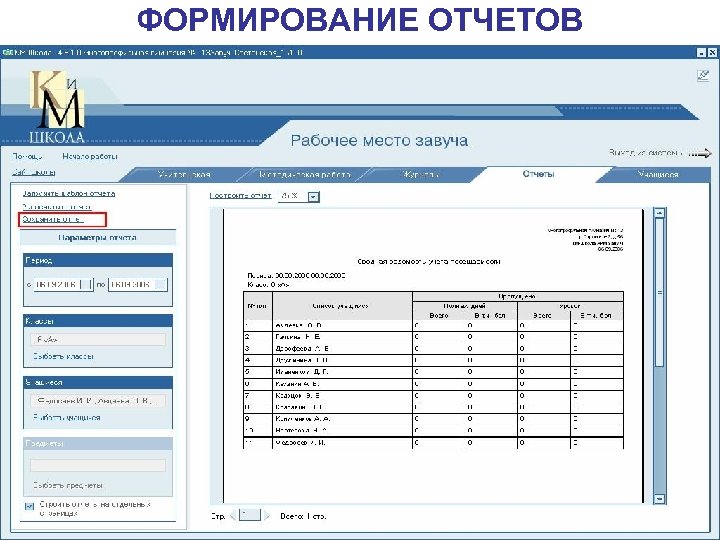Click the Распечатать отчет link
Viewport: 720px width, 540px height.
pyautogui.click(x=56, y=207)
